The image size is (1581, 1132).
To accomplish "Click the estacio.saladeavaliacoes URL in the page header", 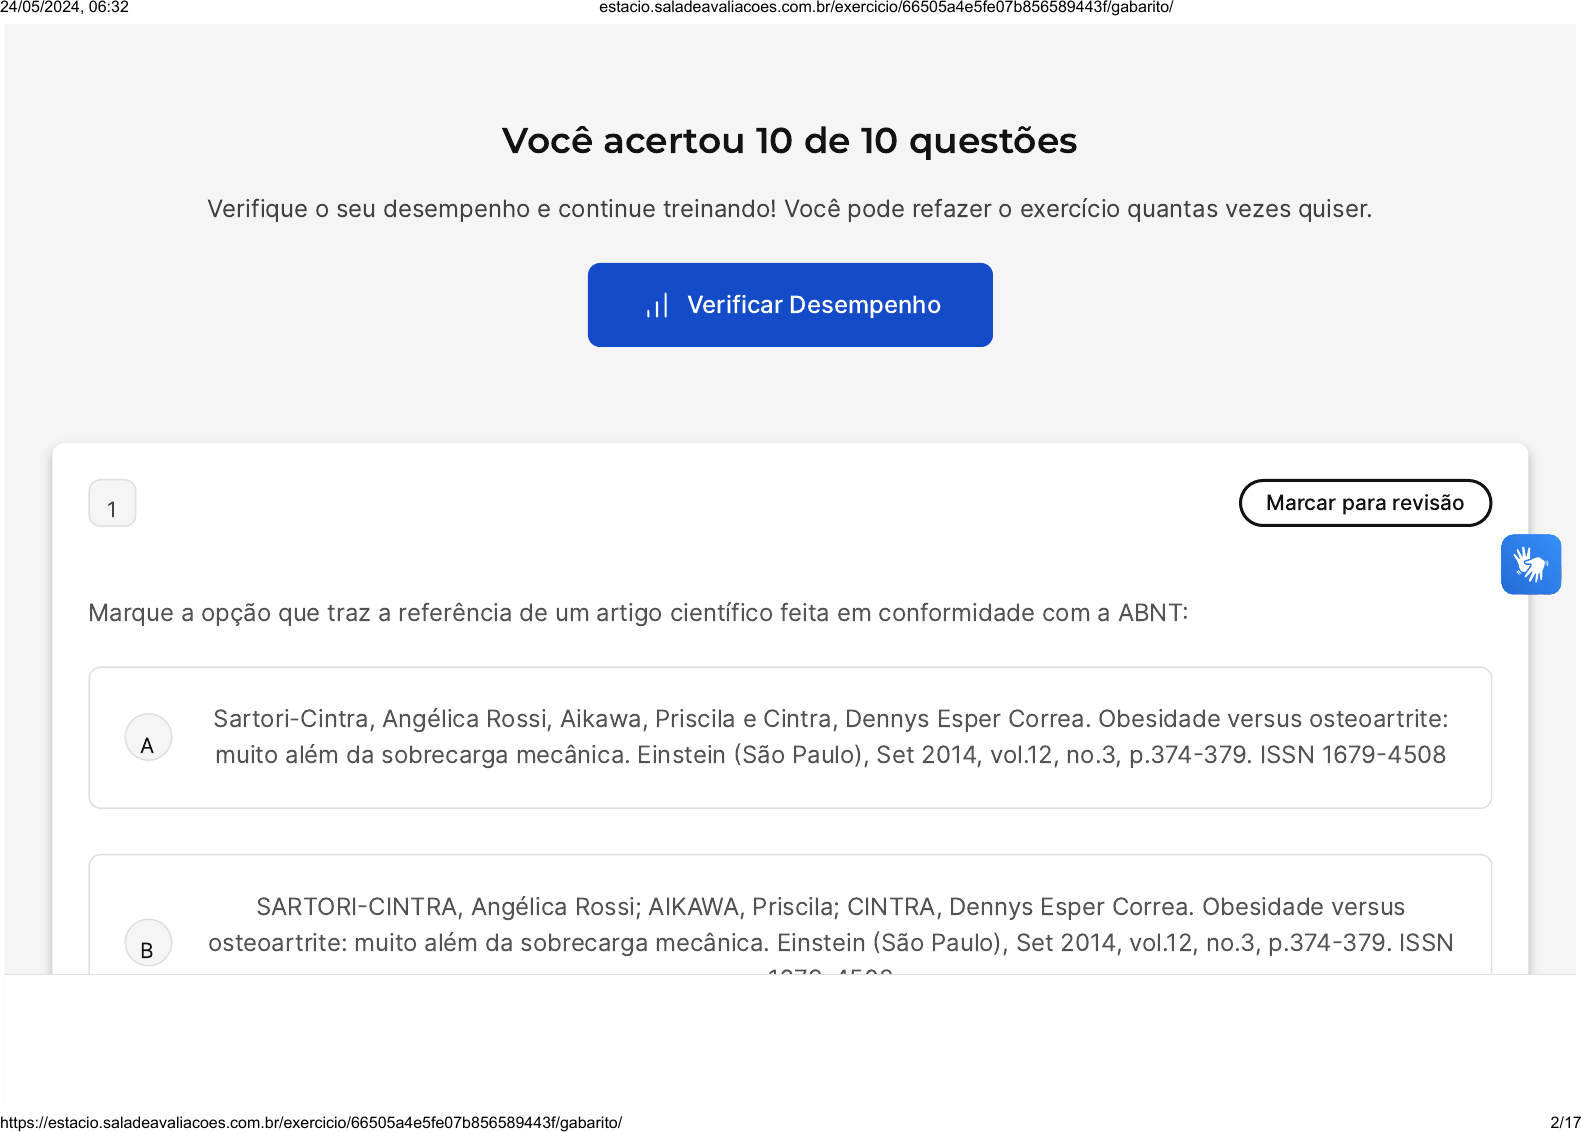I will [x=885, y=8].
